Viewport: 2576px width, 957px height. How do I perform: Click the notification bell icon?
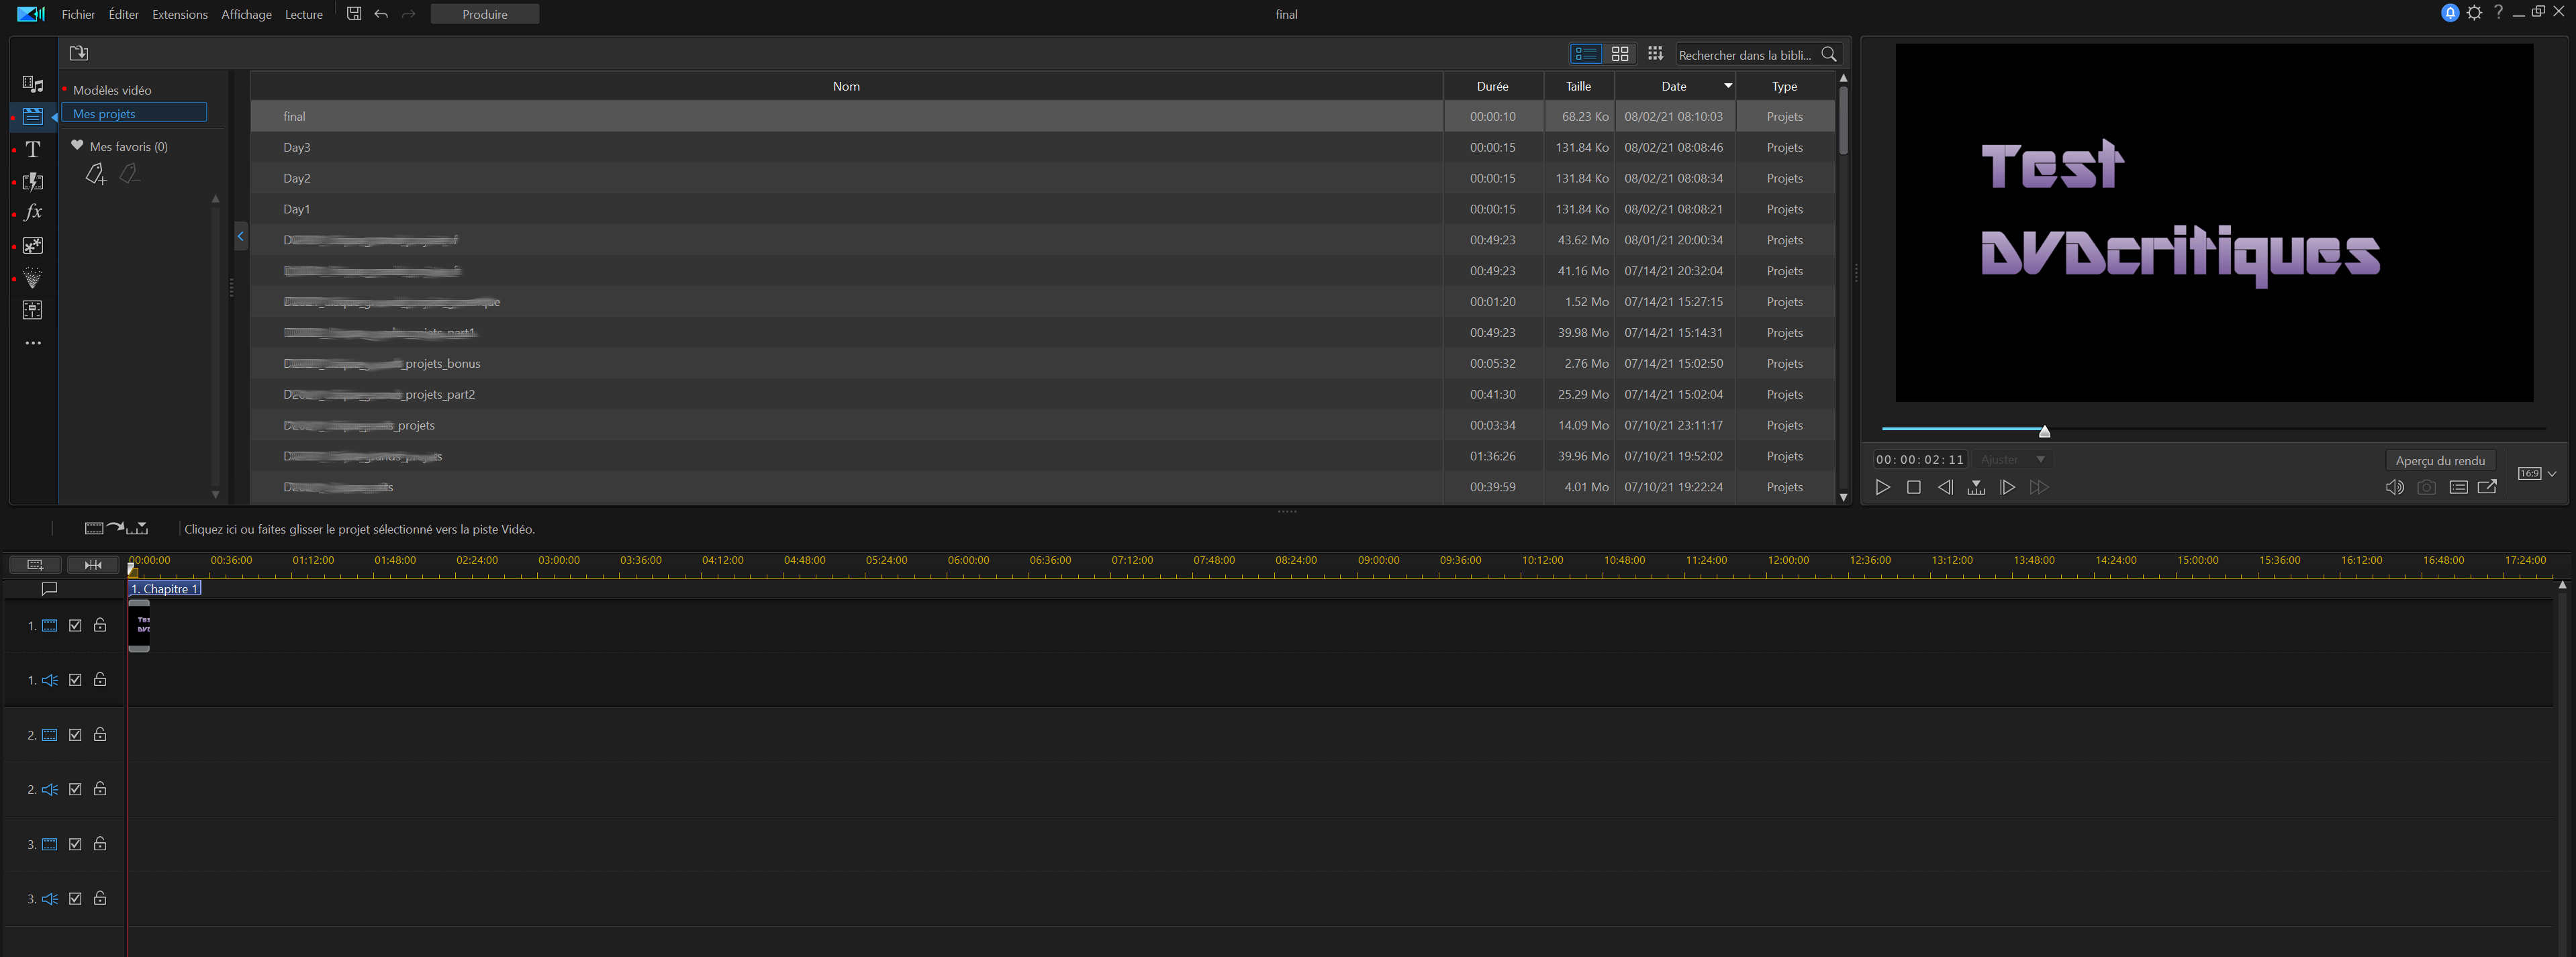(x=2450, y=13)
